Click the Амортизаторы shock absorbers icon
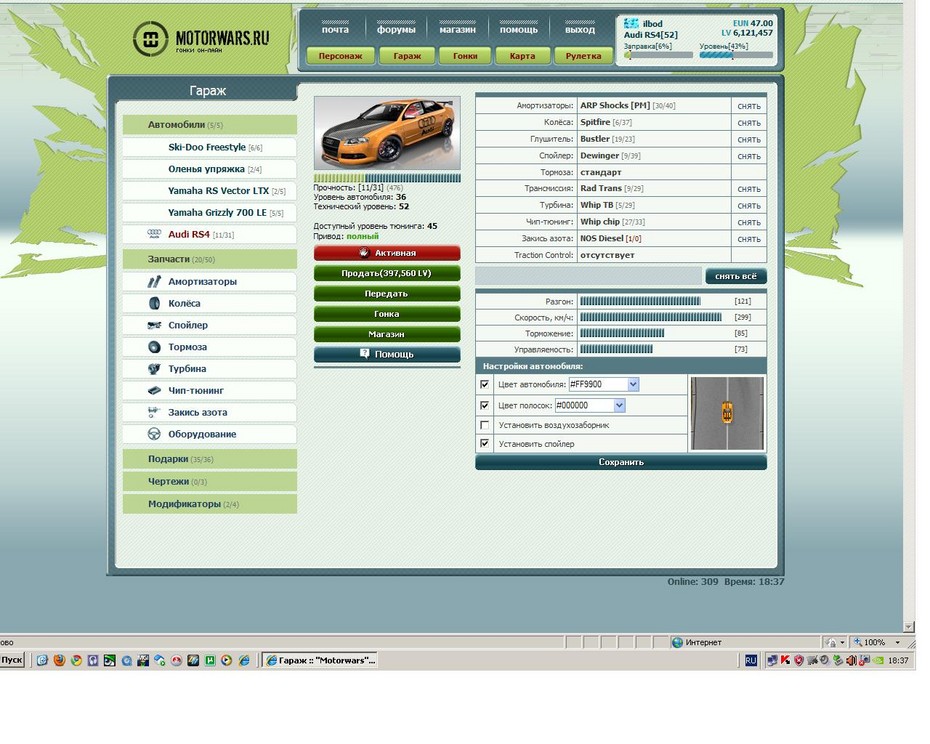Screen dimensions: 930x744 [154, 281]
